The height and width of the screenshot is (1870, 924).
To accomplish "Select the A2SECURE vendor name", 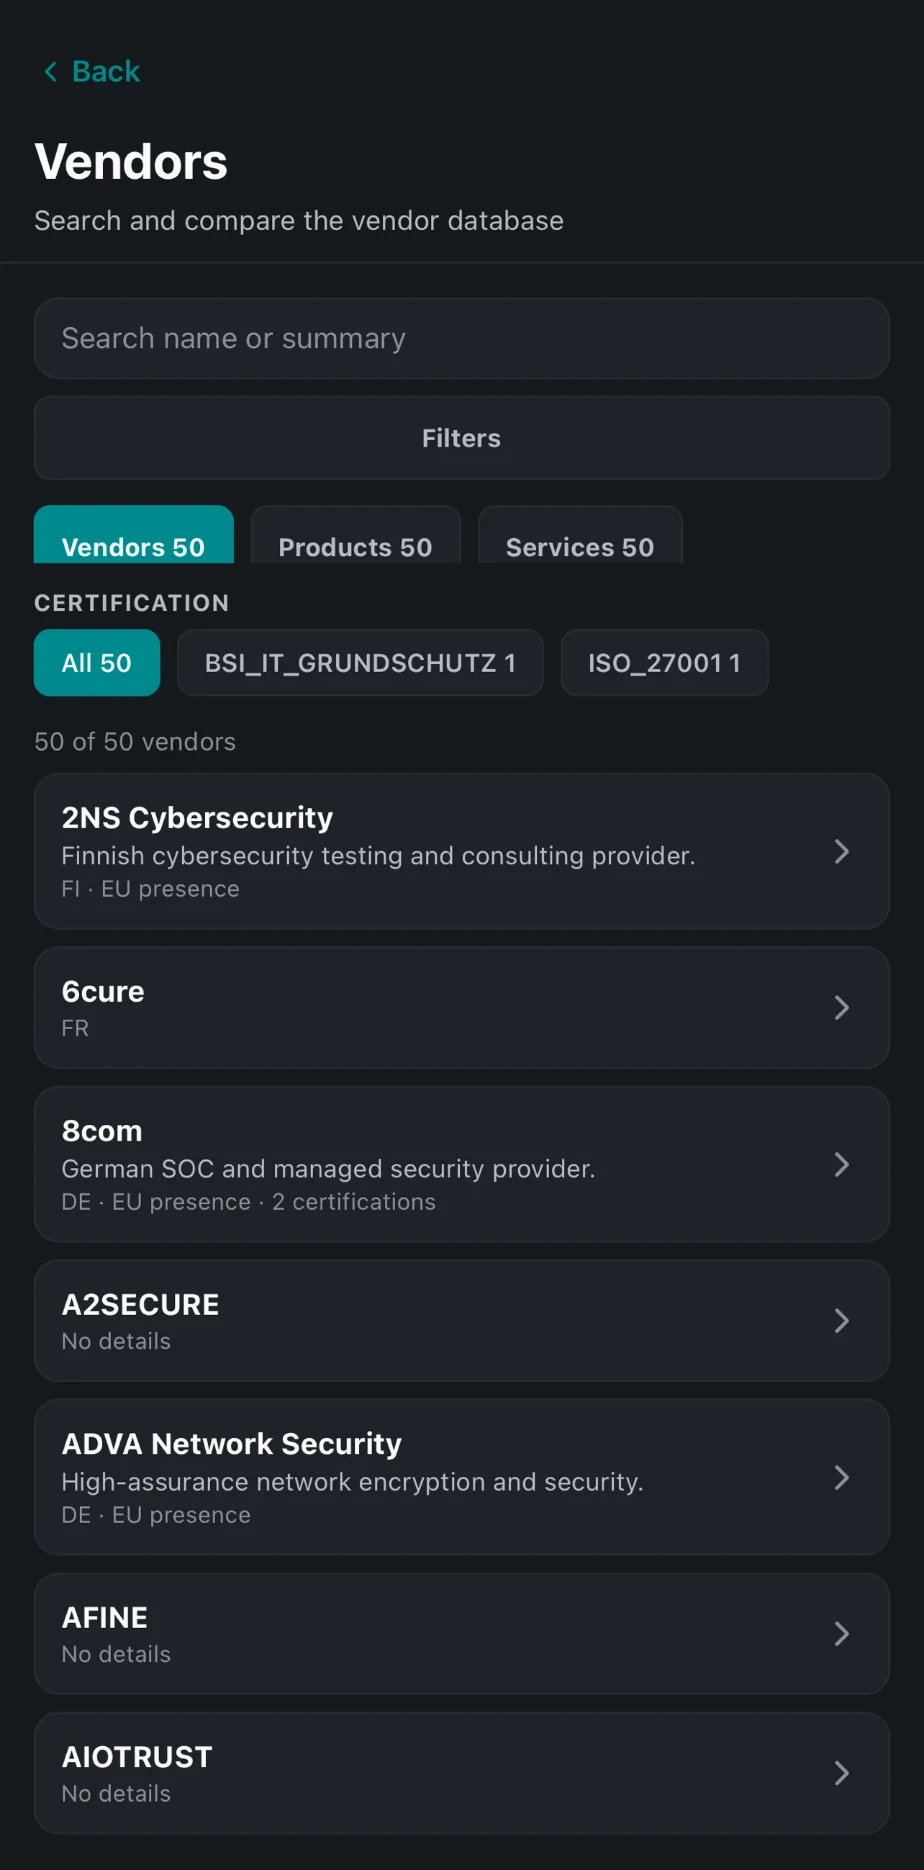I will click(140, 1305).
